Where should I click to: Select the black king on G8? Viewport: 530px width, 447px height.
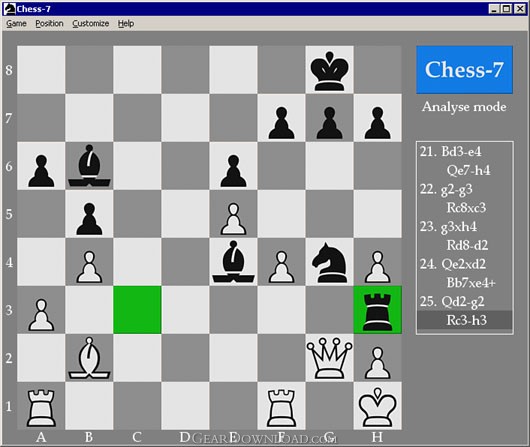point(330,70)
